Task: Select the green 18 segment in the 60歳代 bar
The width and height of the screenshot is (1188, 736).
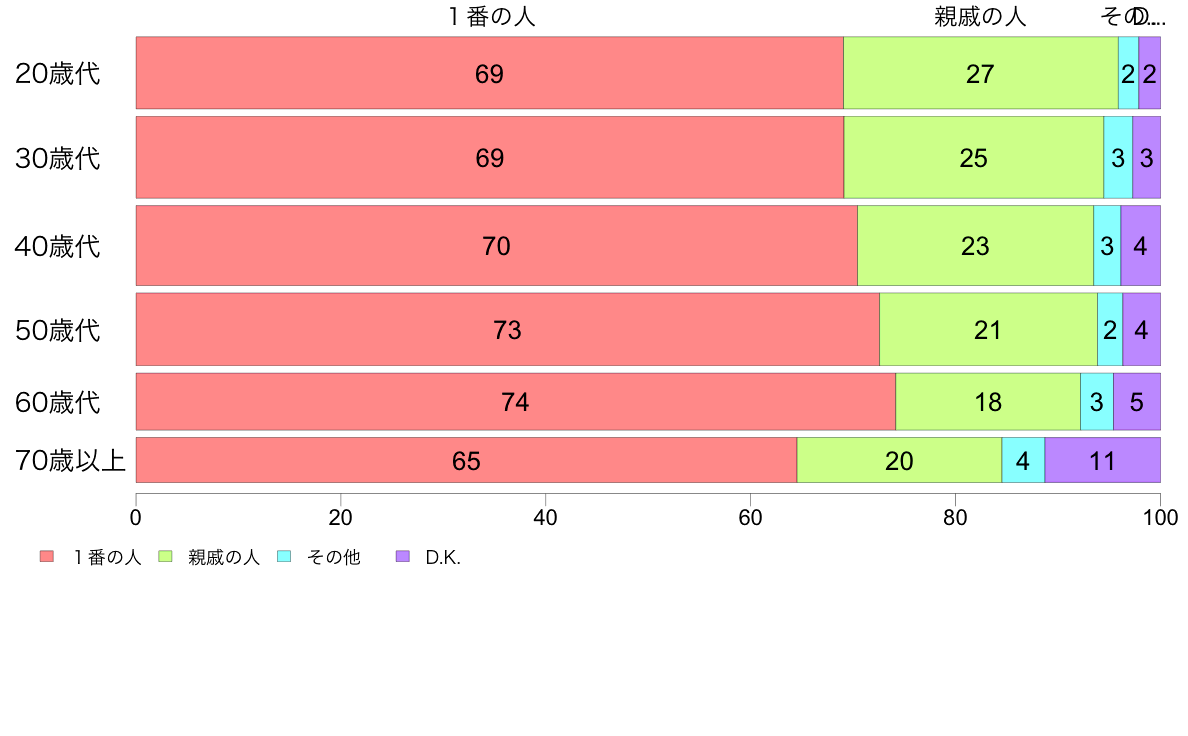Action: pyautogui.click(x=988, y=402)
